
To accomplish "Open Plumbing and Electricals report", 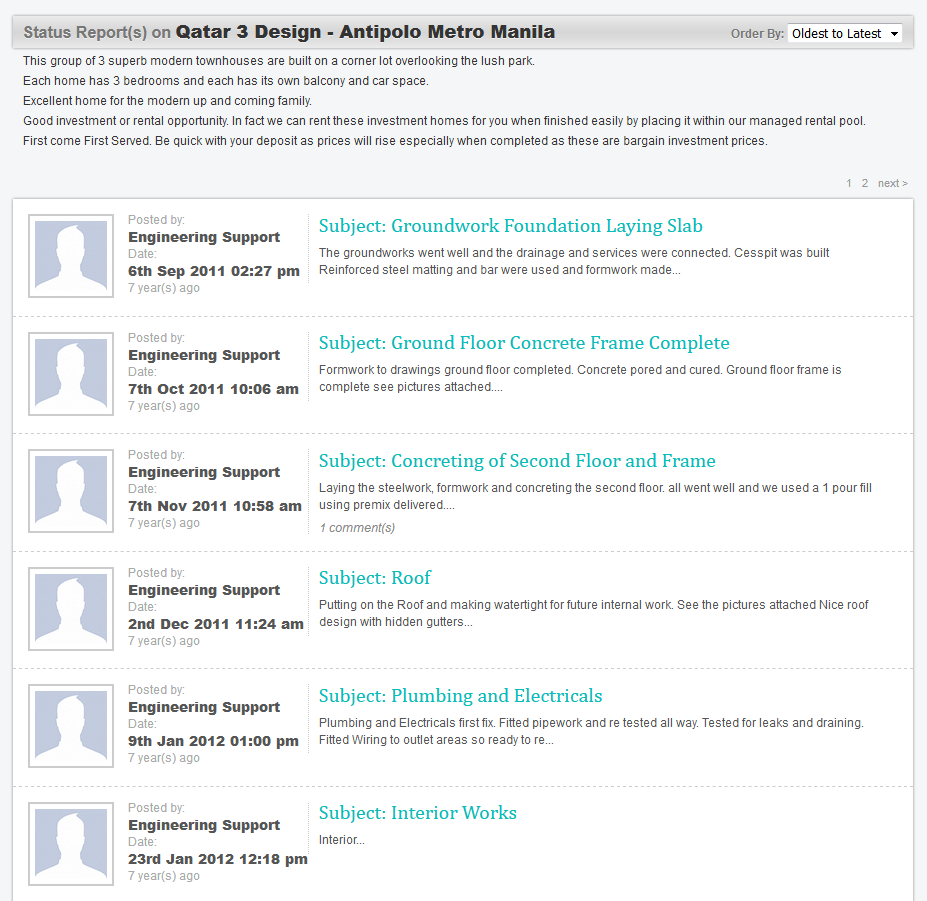I will click(460, 696).
